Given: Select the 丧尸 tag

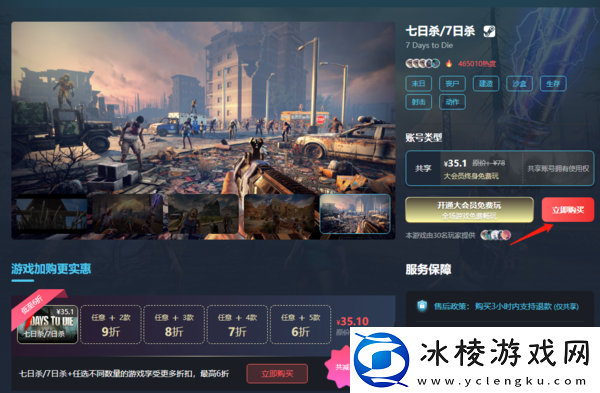Looking at the screenshot, I should tap(452, 83).
